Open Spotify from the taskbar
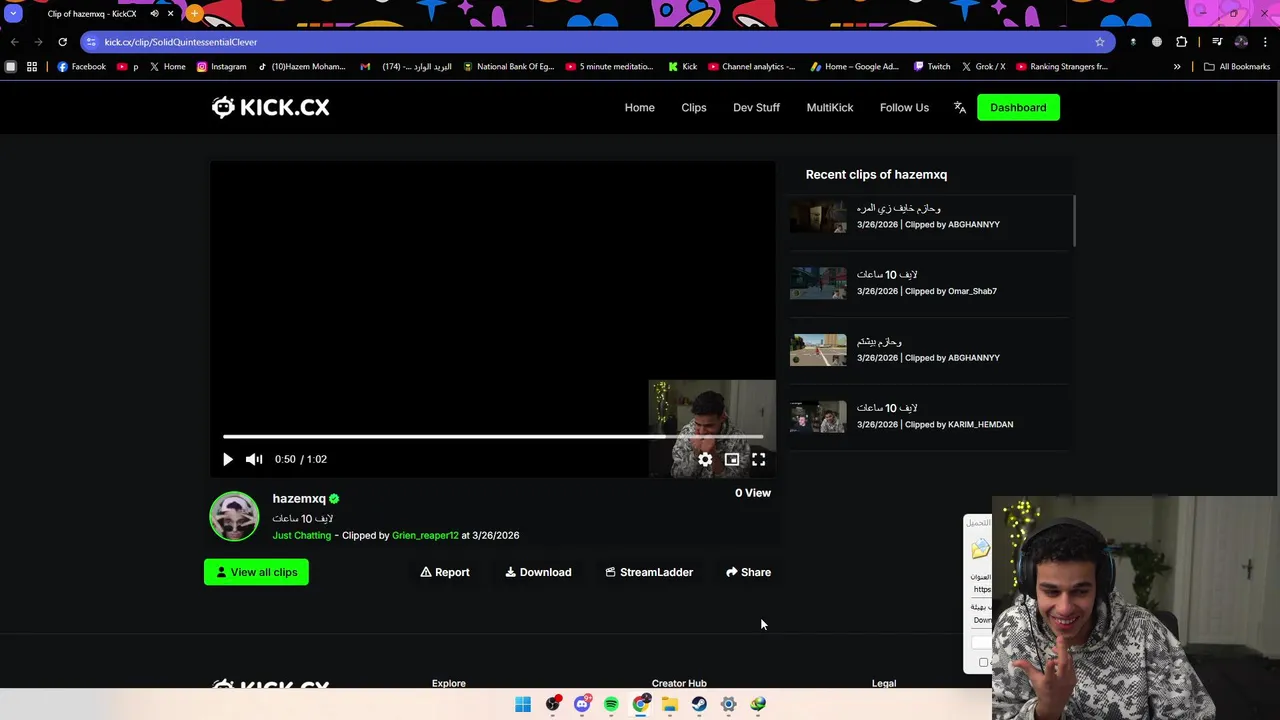Viewport: 1280px width, 720px height. click(x=611, y=704)
